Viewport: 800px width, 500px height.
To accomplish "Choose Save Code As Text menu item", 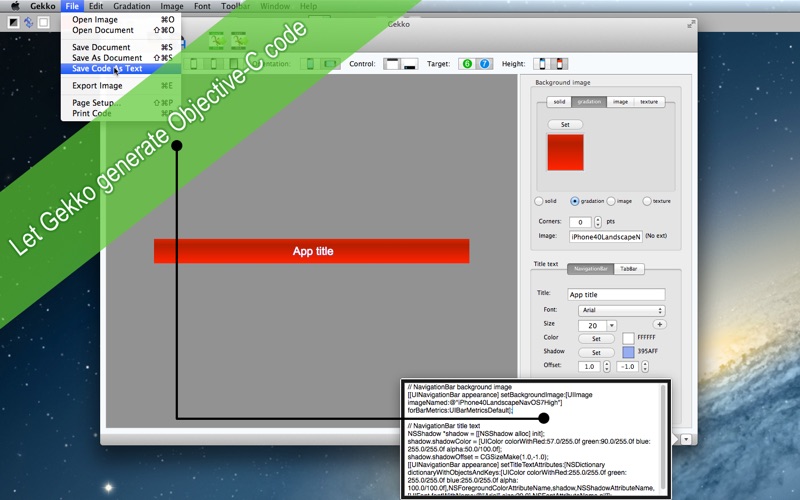I will point(121,68).
